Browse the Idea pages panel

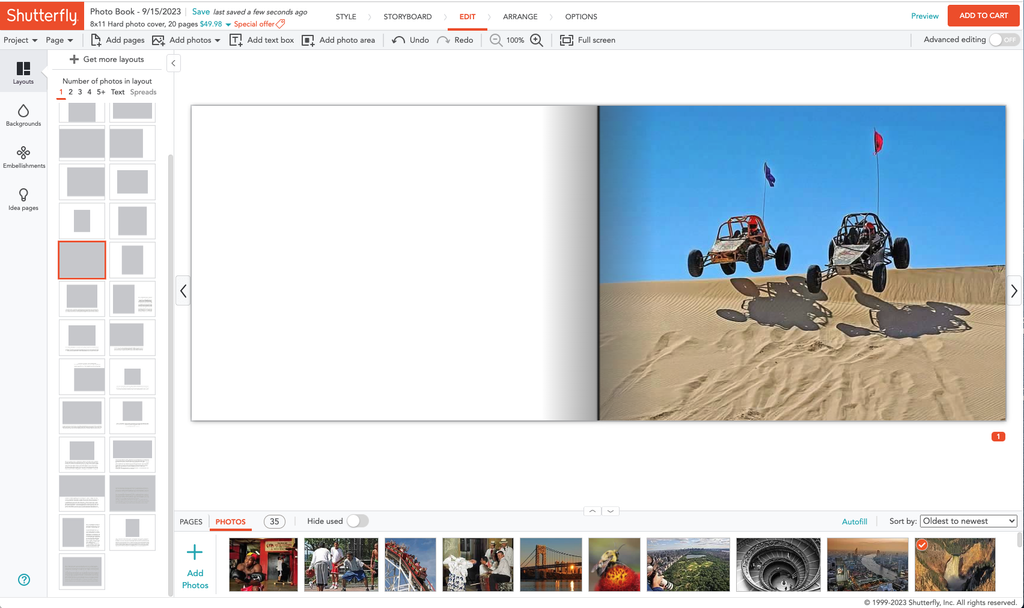tap(22, 196)
